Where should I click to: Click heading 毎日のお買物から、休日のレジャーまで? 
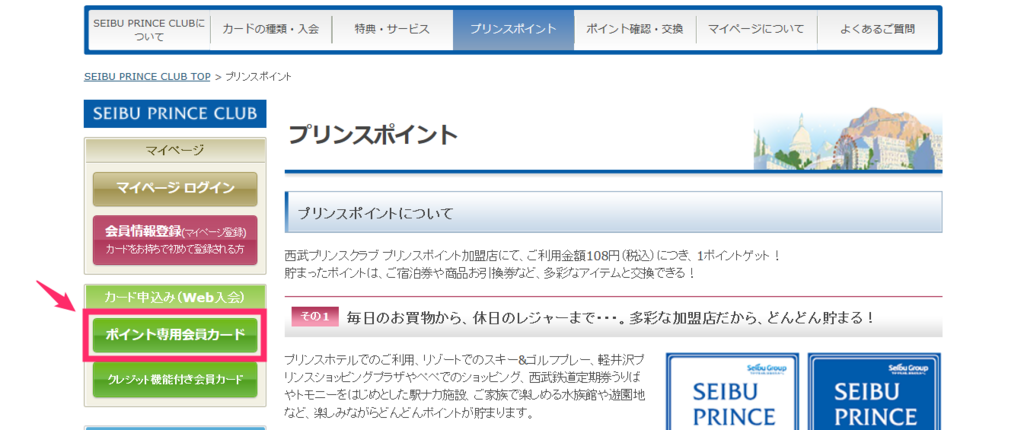(x=610, y=318)
